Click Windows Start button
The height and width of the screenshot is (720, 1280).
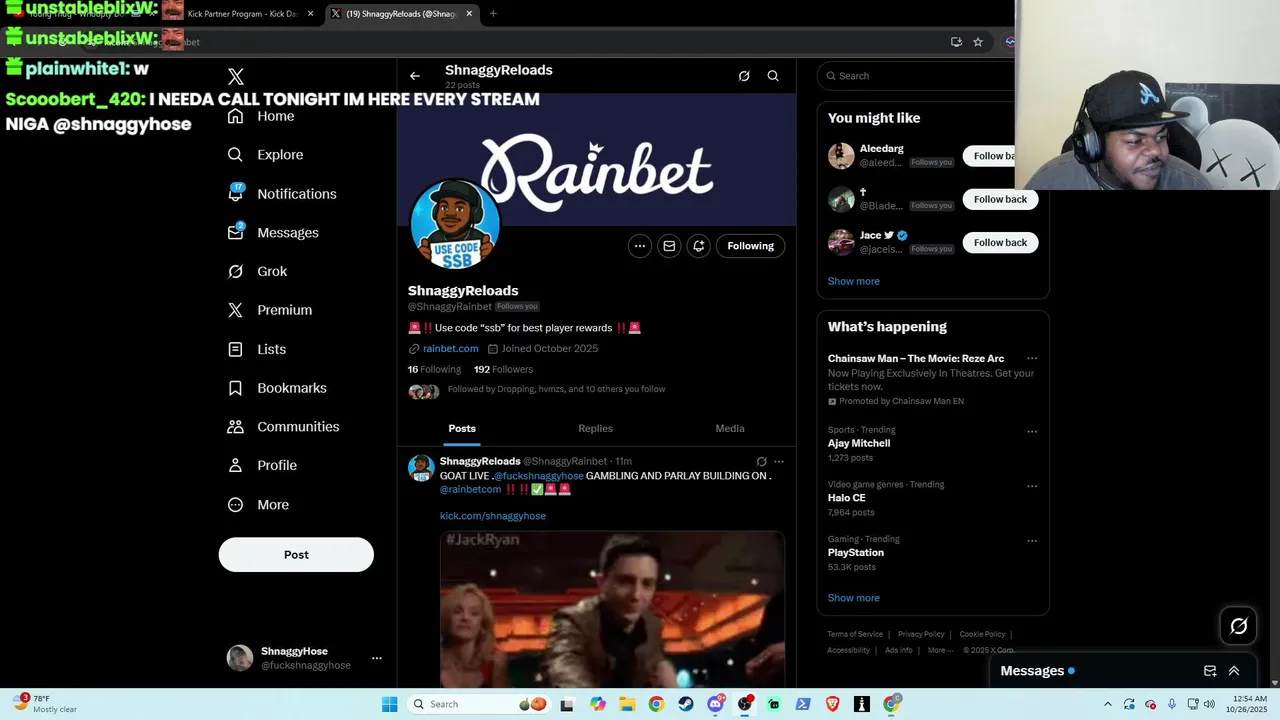pos(390,704)
